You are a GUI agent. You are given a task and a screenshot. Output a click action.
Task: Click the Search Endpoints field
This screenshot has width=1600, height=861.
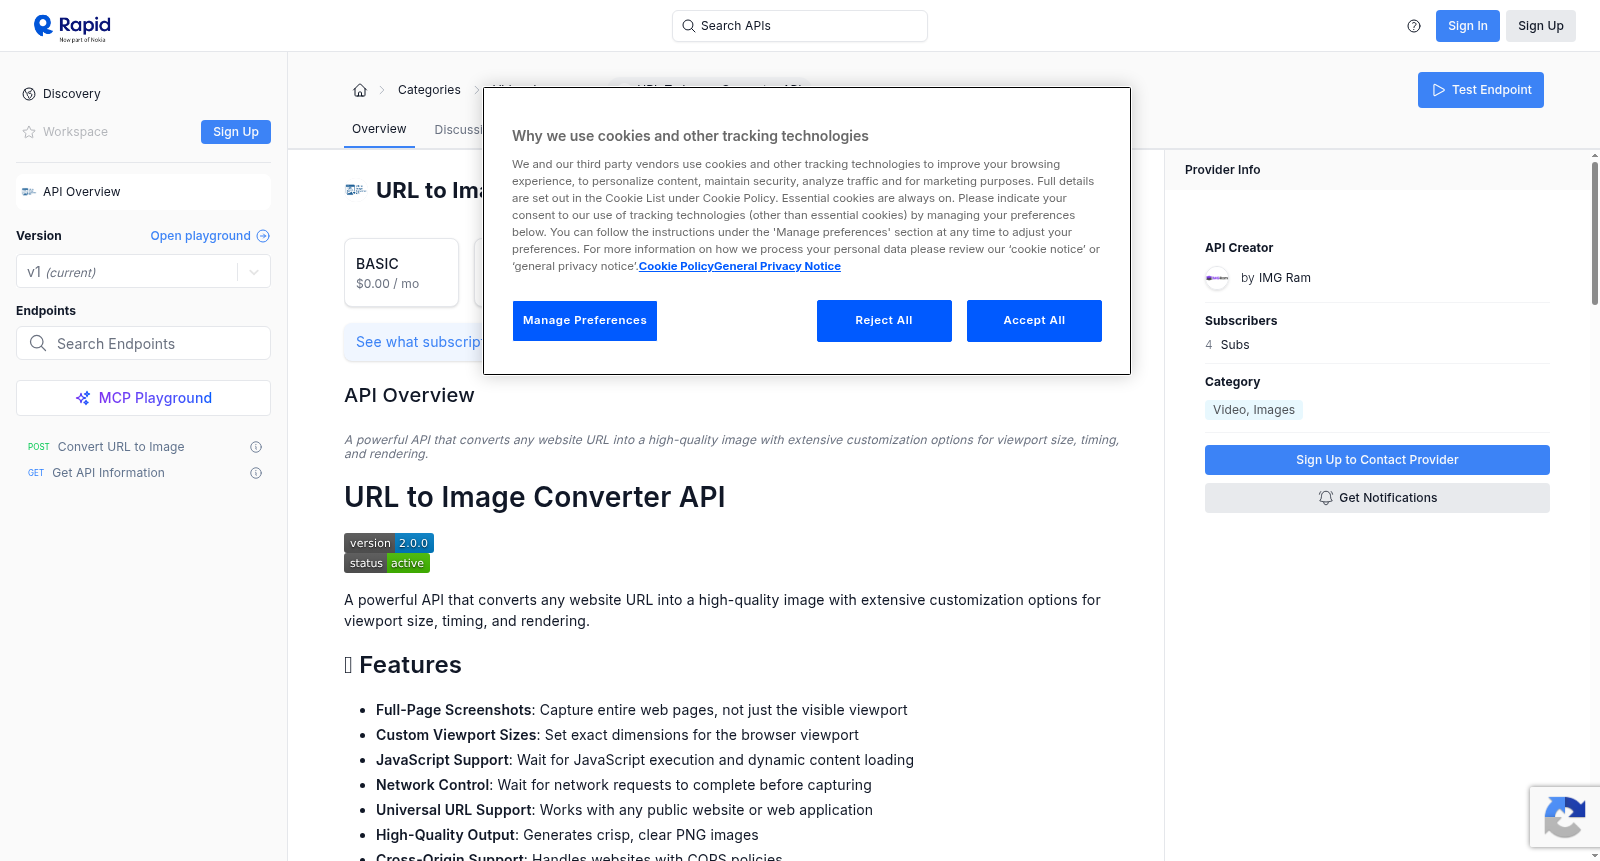(143, 343)
